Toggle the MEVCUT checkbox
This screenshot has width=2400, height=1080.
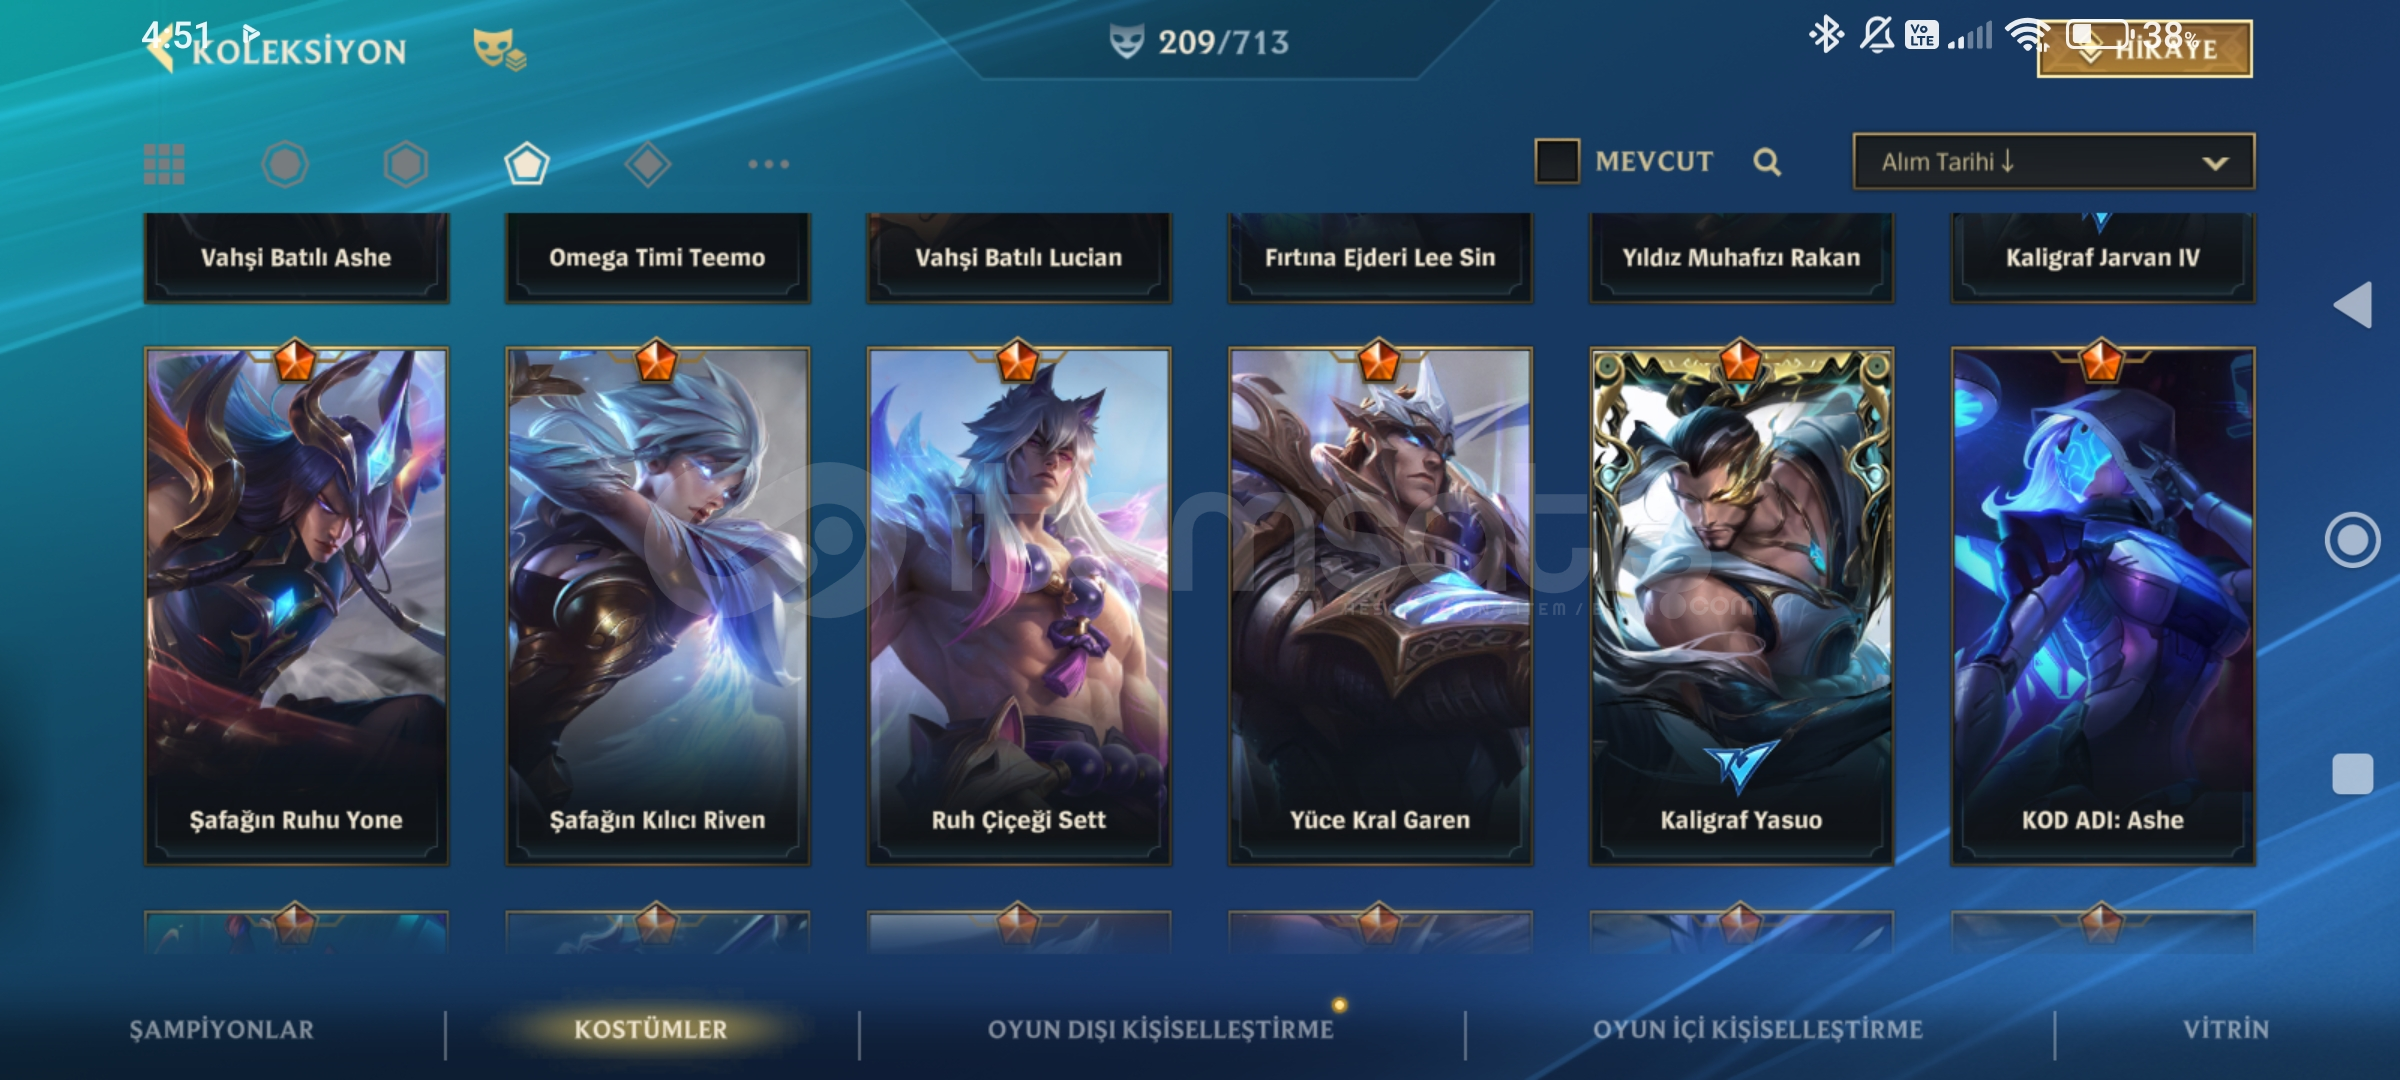point(1557,161)
